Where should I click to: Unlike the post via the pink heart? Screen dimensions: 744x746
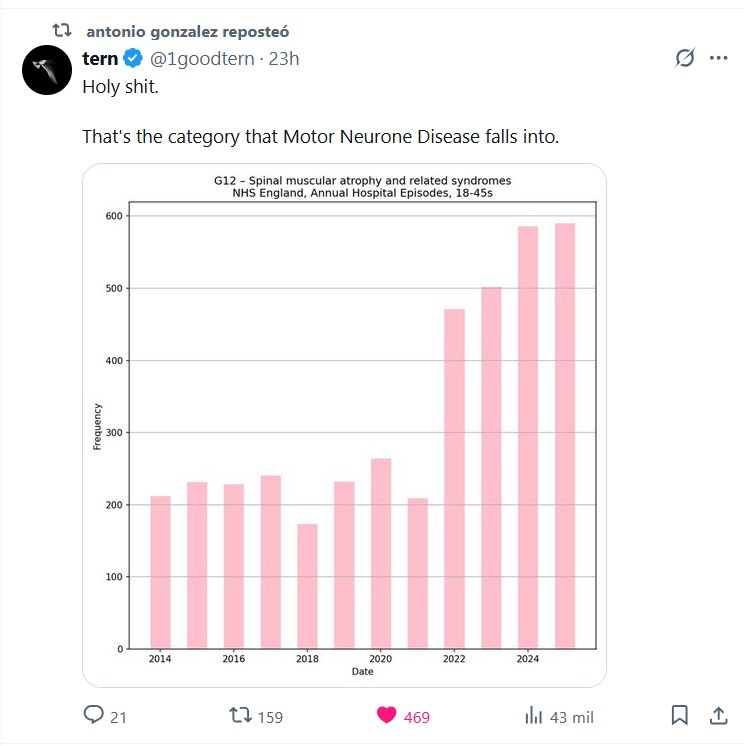[x=386, y=716]
